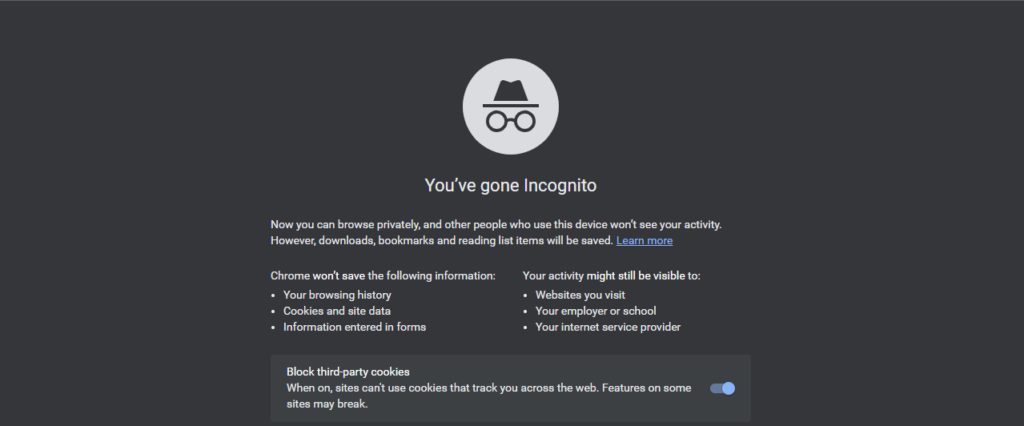Click the "Now you can browse privately" sentence
Screen dimensions: 1024x426
pyautogui.click(x=496, y=225)
